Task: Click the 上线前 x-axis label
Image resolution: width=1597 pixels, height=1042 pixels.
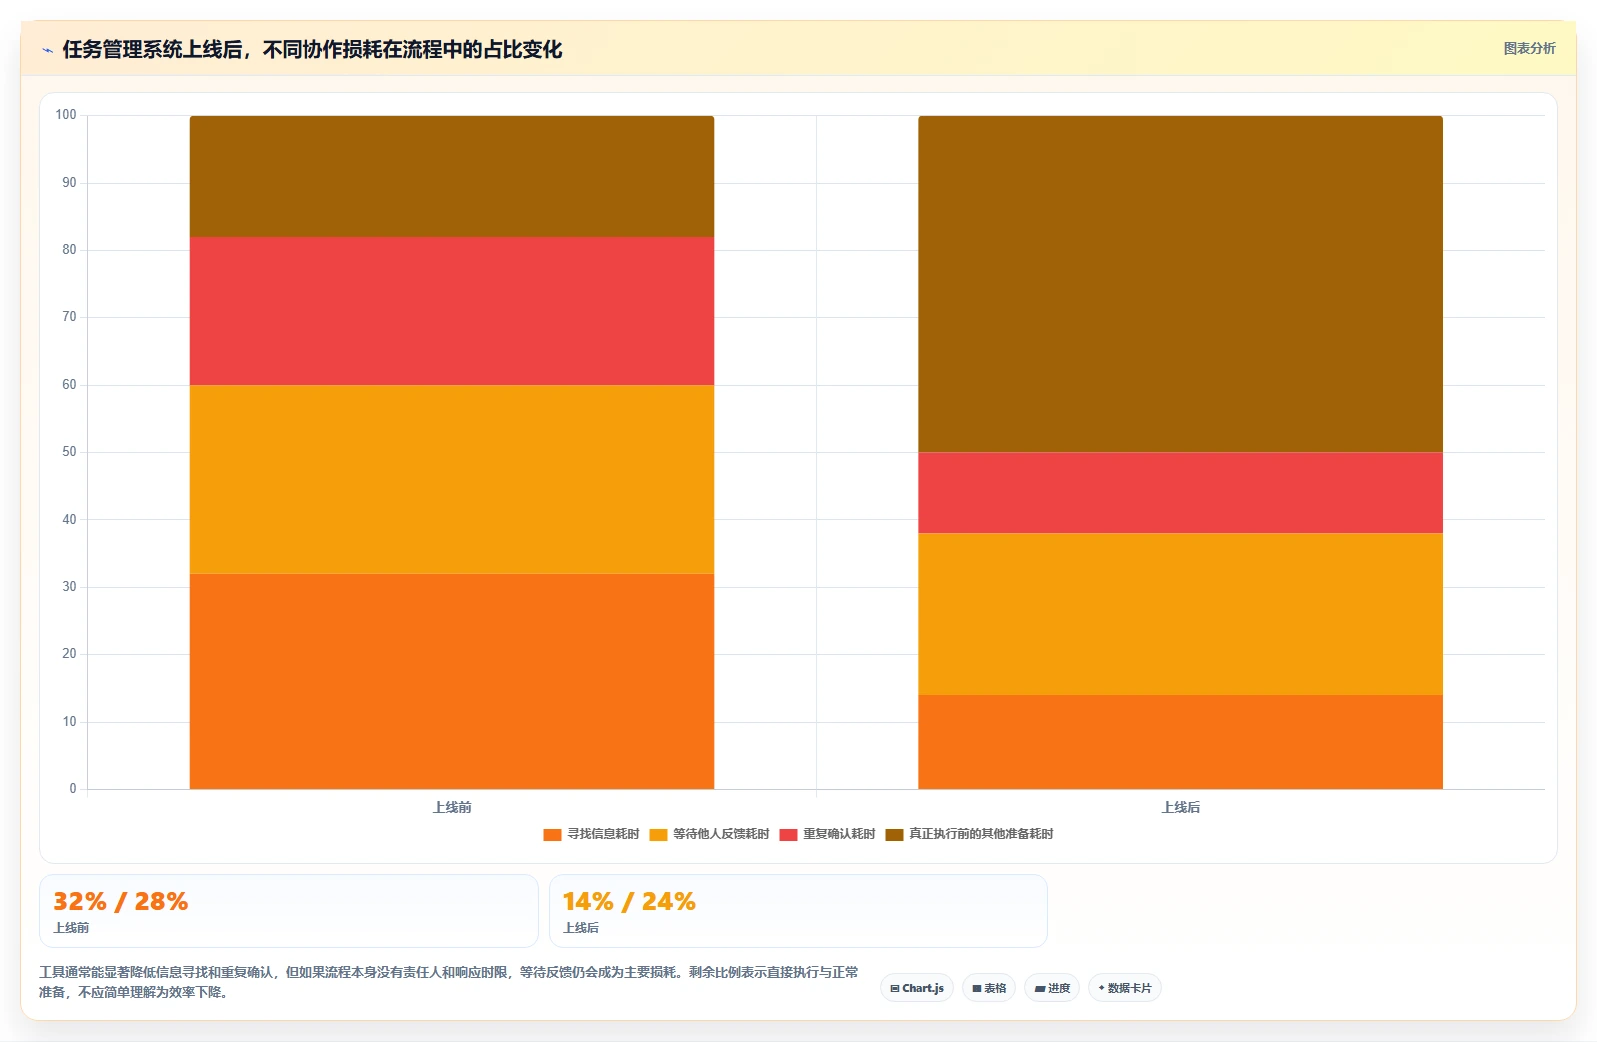Action: click(452, 807)
